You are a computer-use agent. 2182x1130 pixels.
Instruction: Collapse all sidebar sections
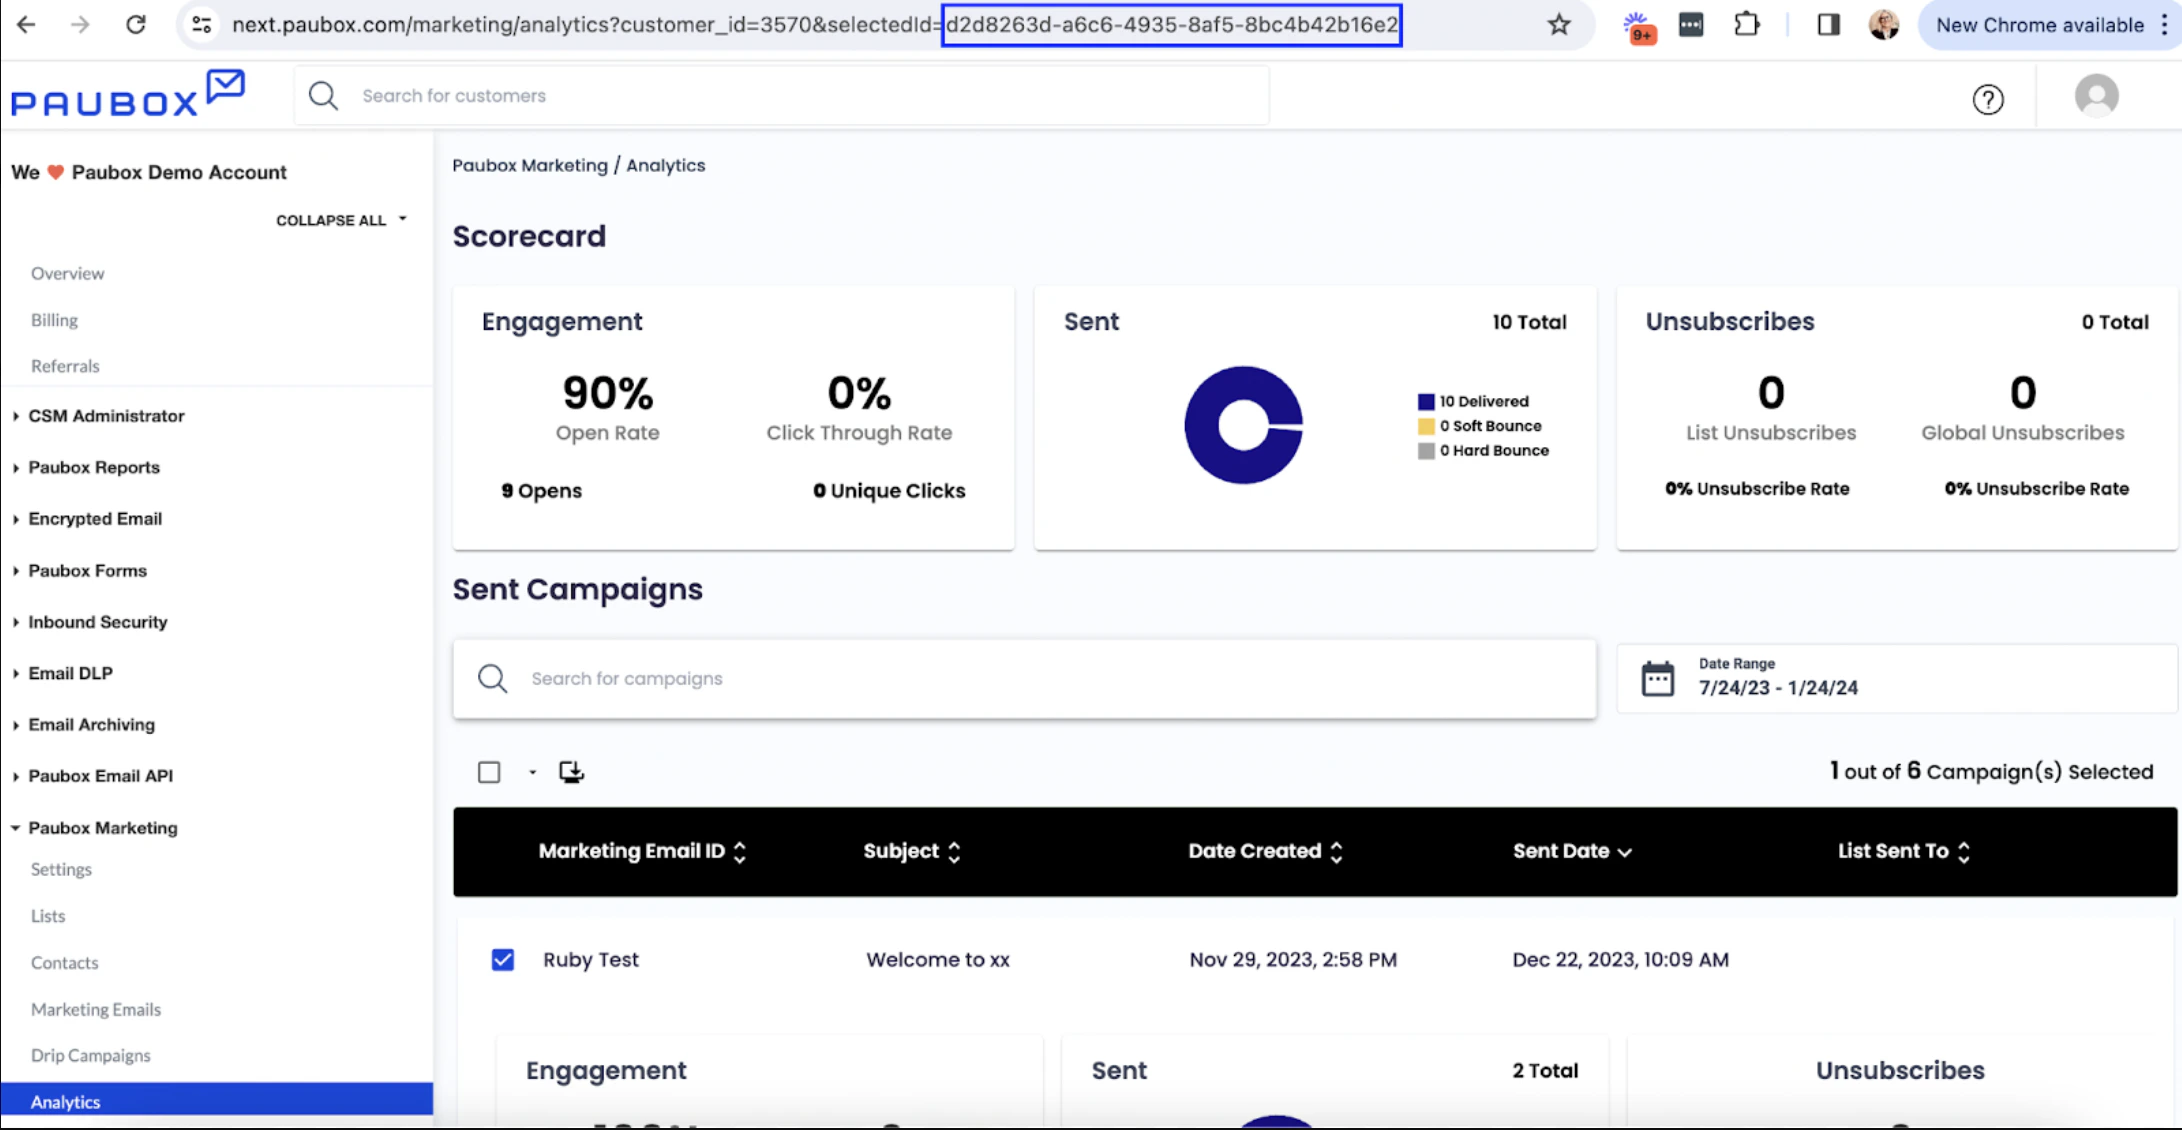341,220
